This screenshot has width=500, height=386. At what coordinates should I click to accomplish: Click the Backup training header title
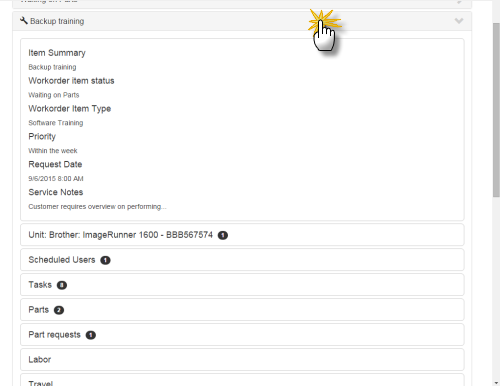pyautogui.click(x=57, y=21)
